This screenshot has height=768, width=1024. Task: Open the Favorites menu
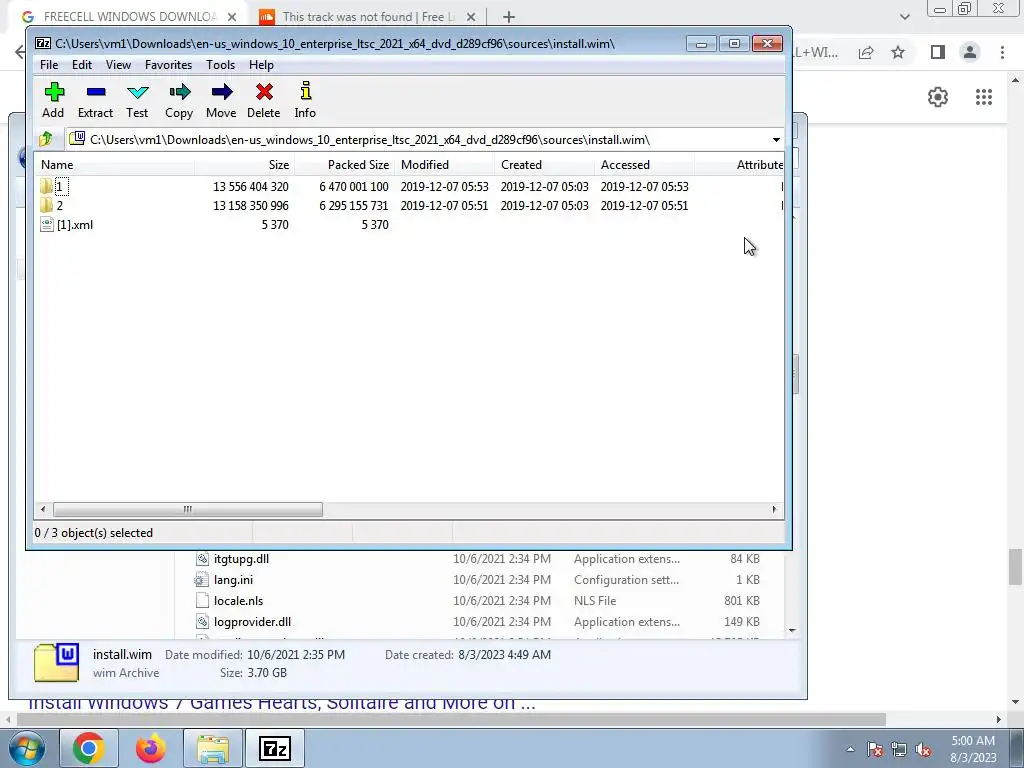168,65
